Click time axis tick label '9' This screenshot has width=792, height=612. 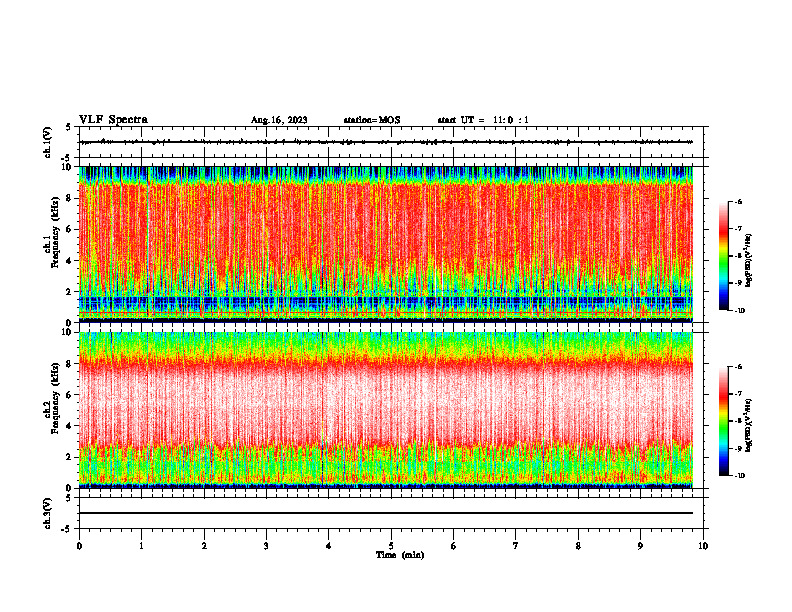[x=640, y=546]
